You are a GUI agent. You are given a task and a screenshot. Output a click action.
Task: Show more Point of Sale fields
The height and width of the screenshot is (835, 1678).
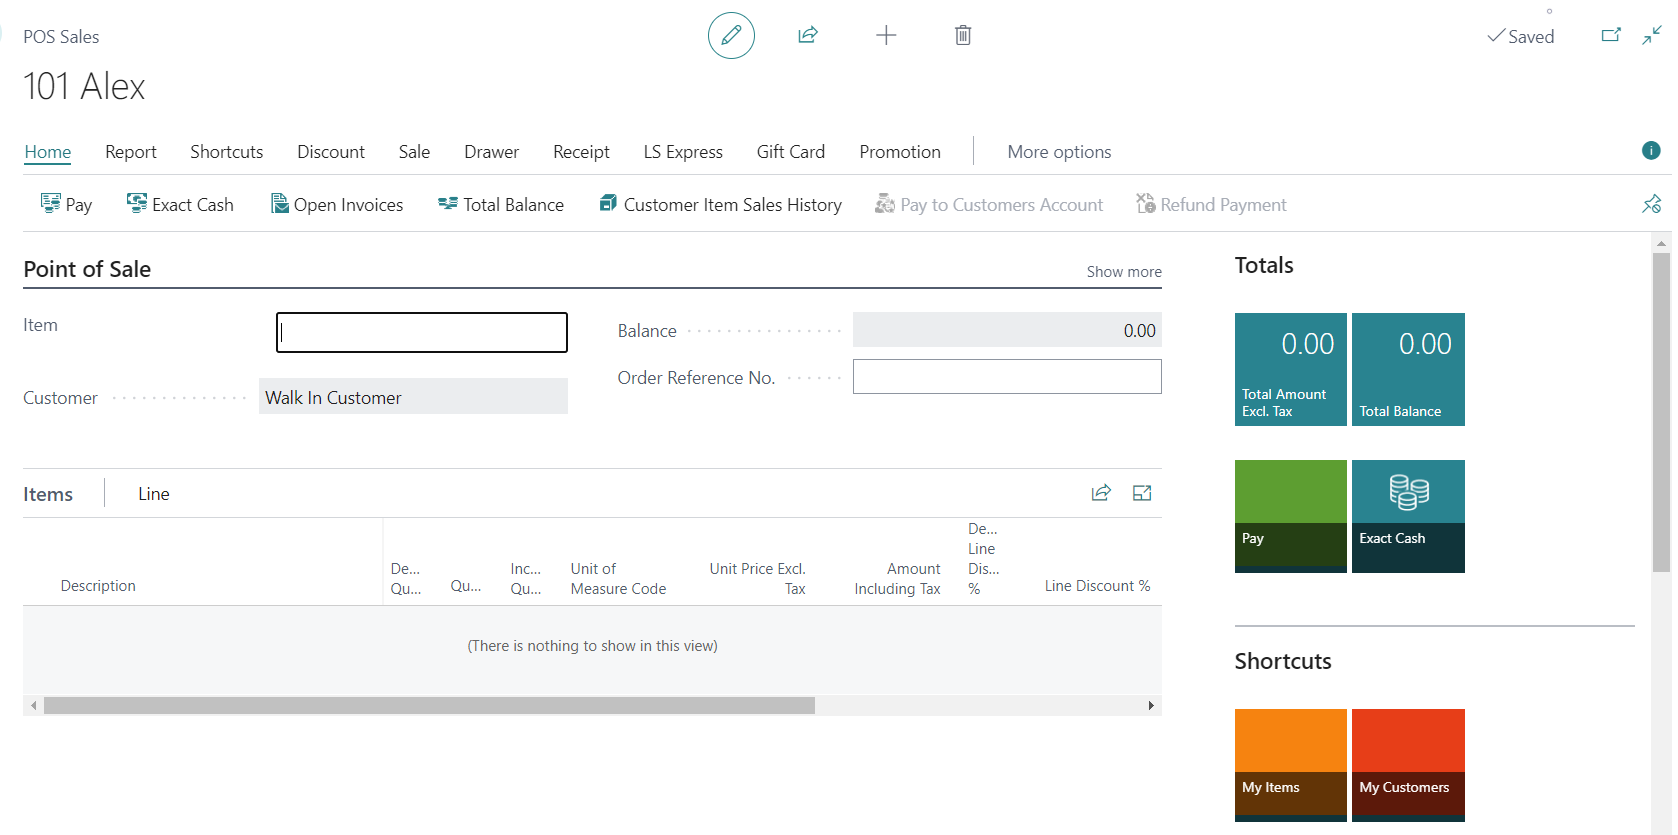(1124, 272)
